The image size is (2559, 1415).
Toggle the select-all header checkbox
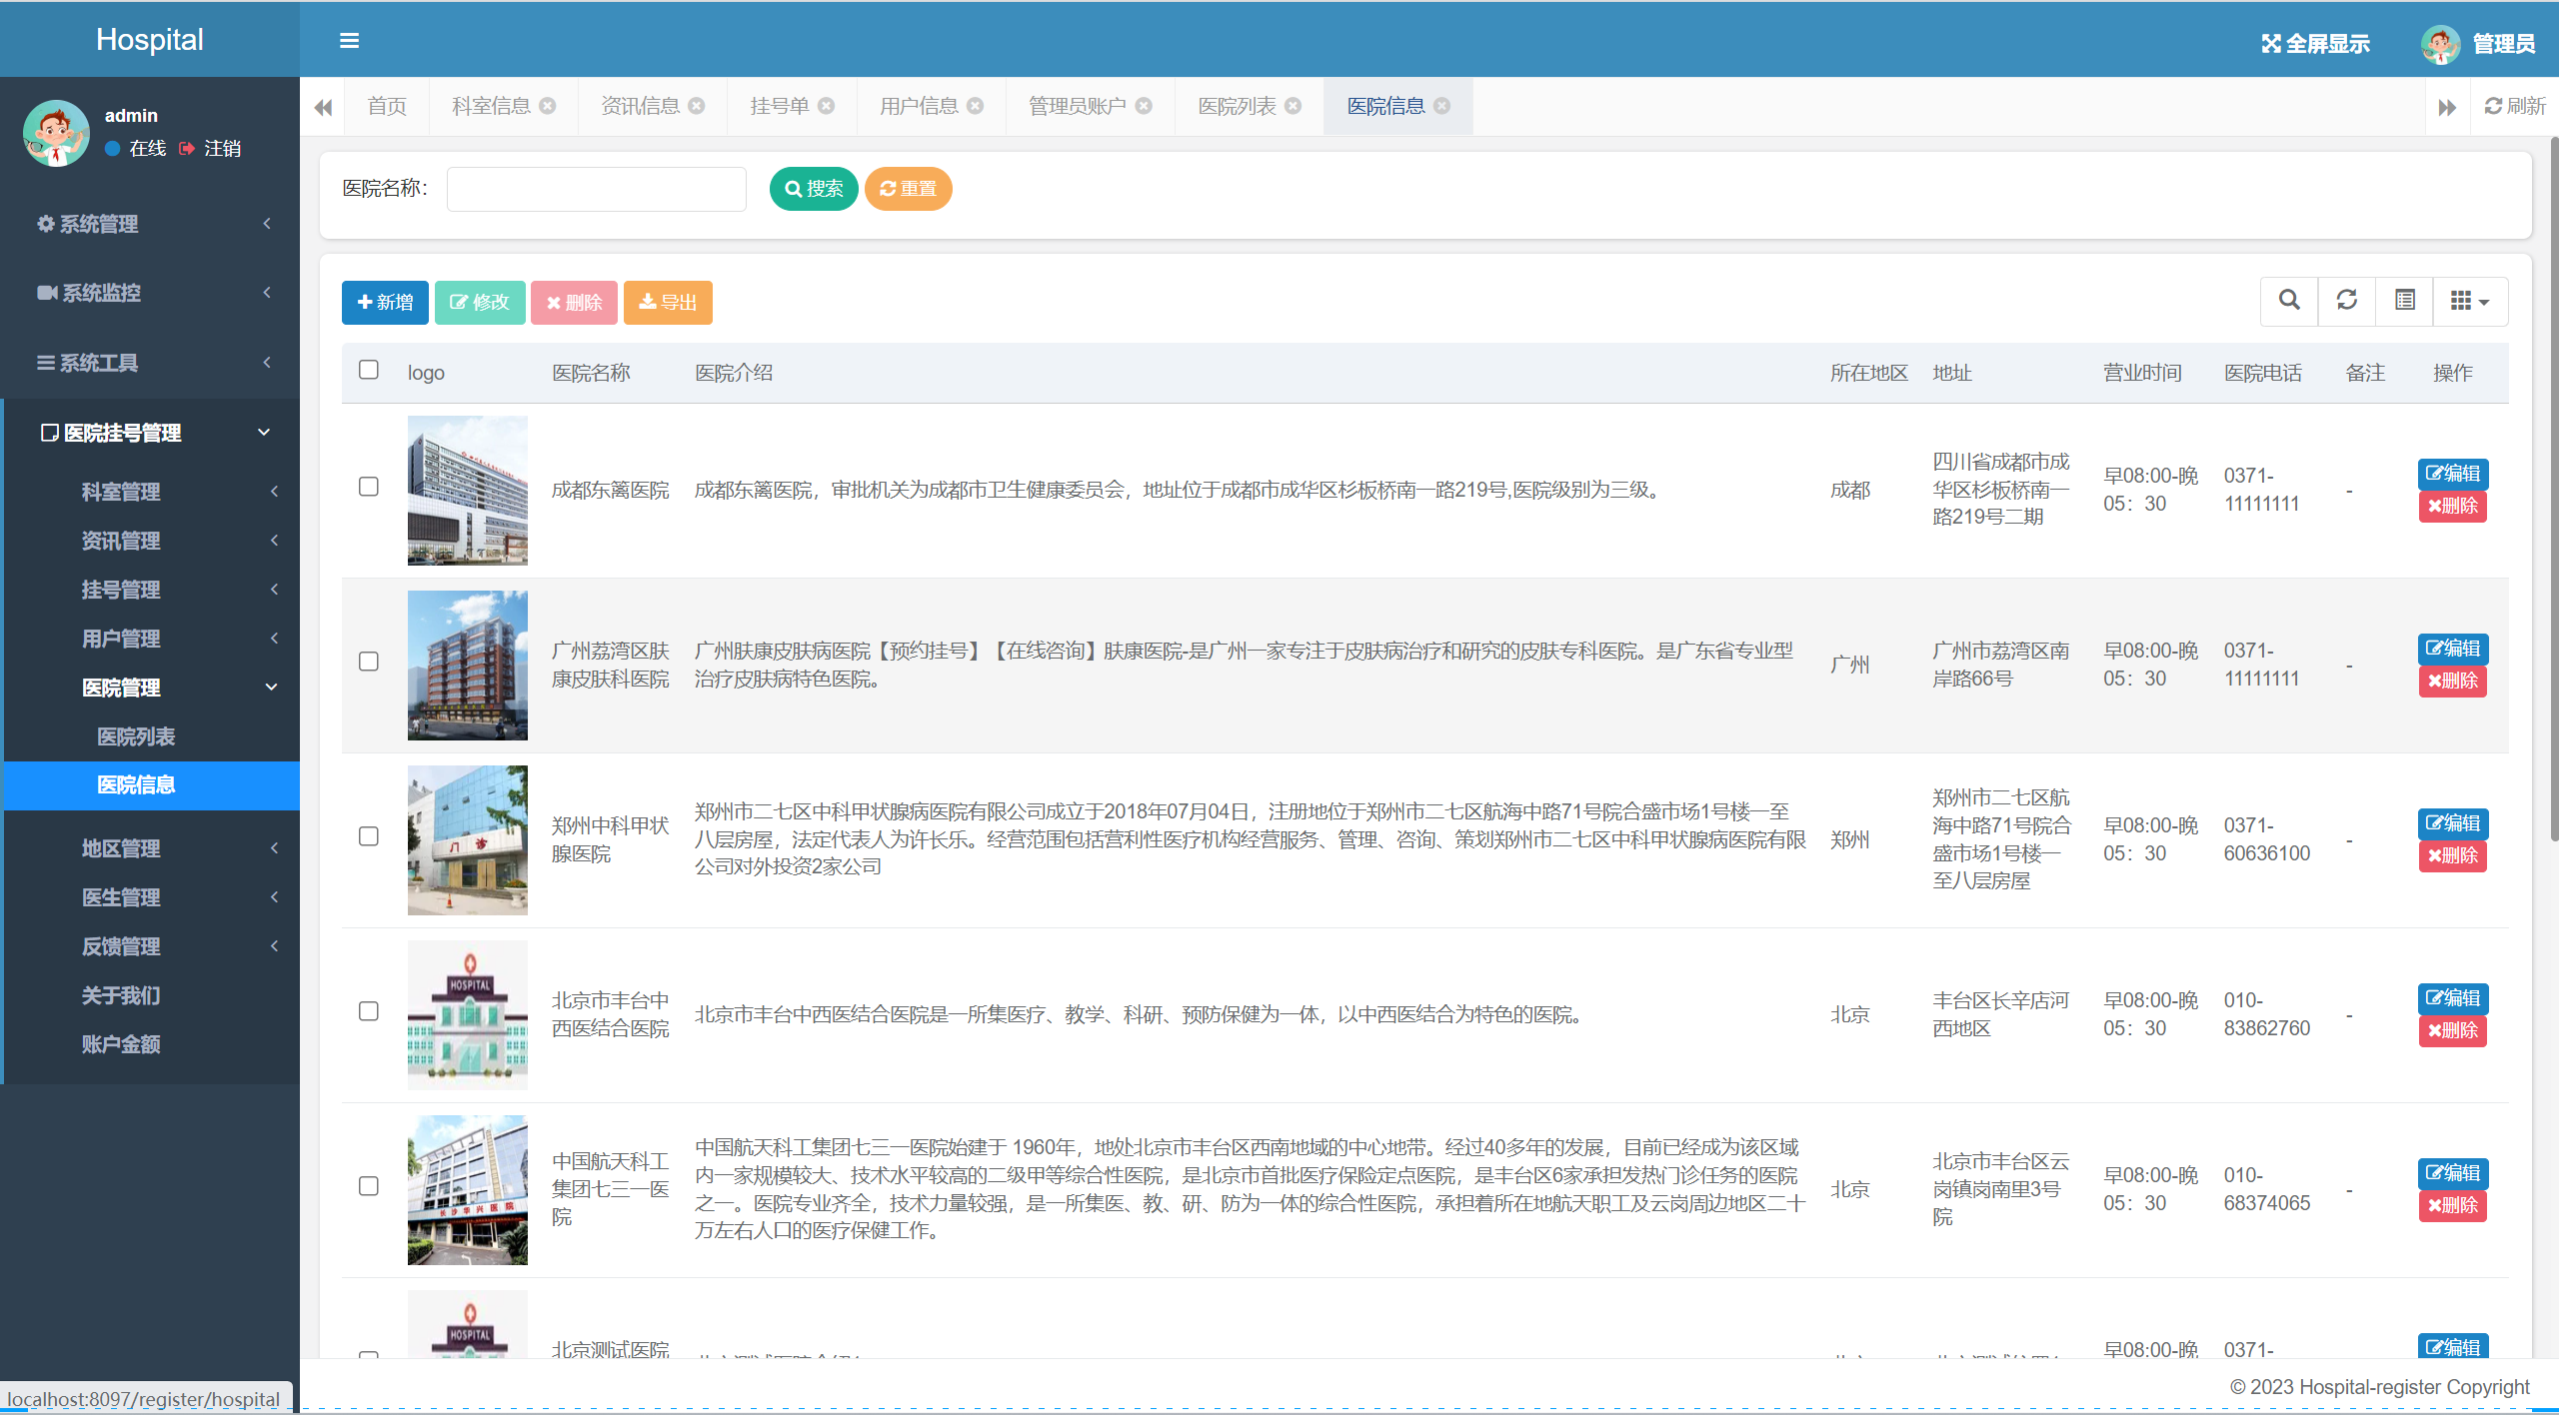pyautogui.click(x=369, y=370)
